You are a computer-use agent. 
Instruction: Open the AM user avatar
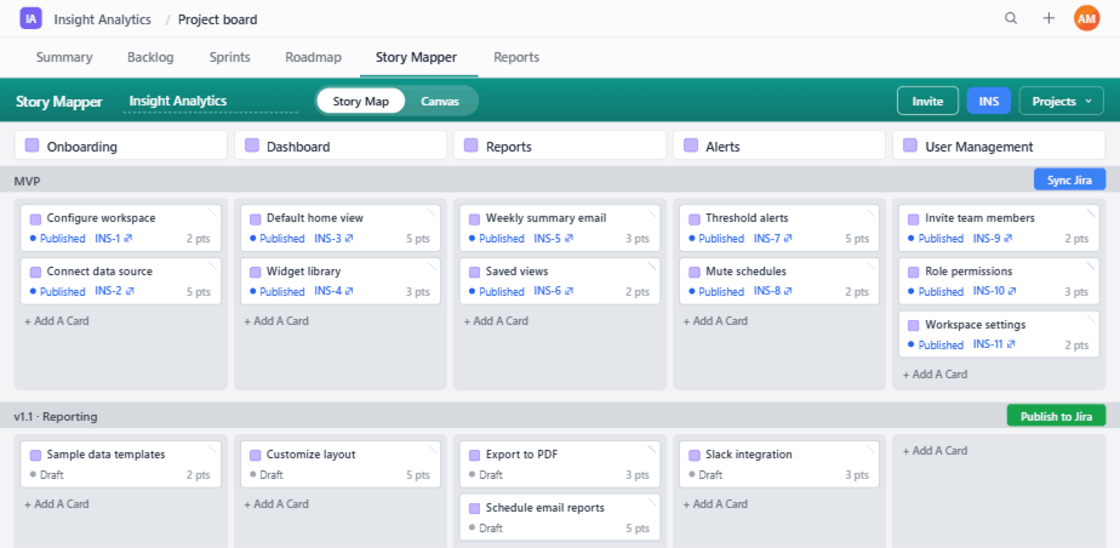click(1086, 19)
